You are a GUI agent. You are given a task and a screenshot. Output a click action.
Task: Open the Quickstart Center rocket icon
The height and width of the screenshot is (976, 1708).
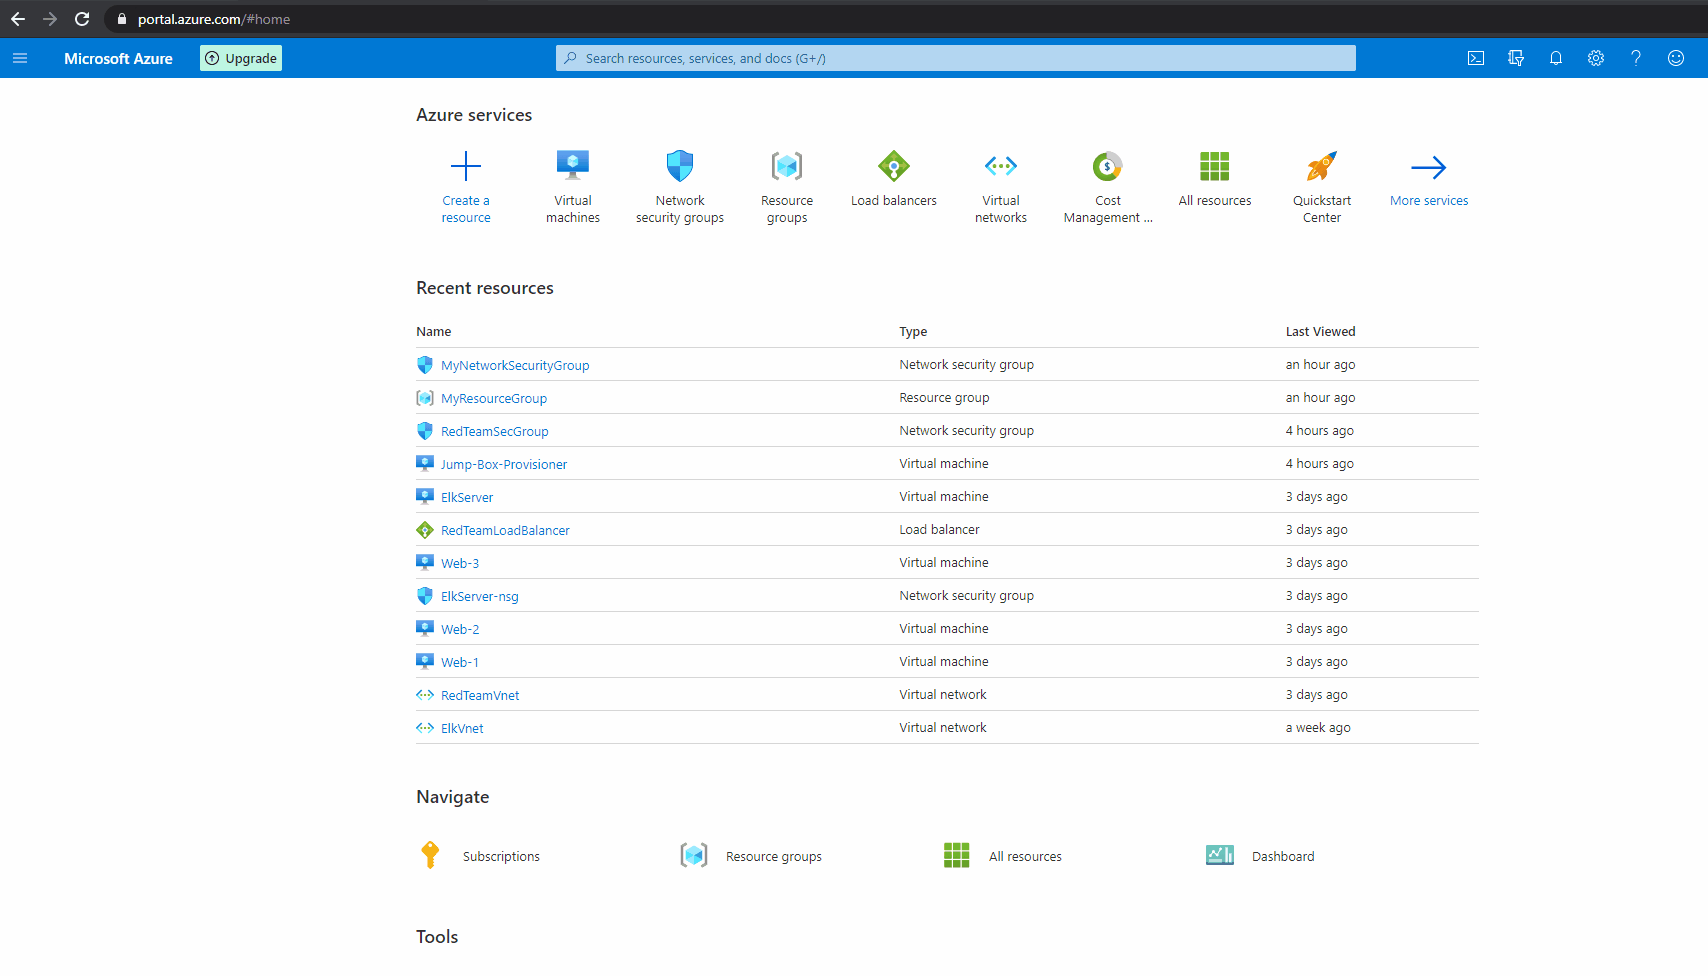tap(1322, 166)
